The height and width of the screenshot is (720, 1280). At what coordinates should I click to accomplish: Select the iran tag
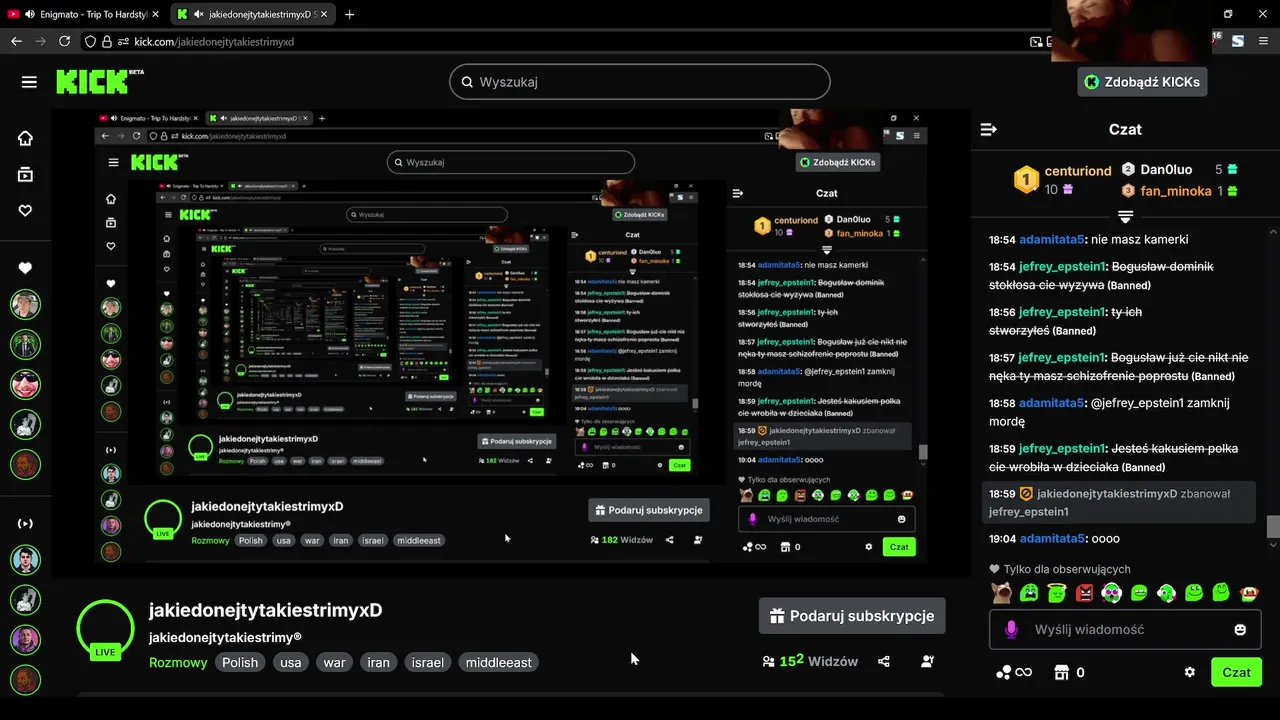click(x=378, y=662)
